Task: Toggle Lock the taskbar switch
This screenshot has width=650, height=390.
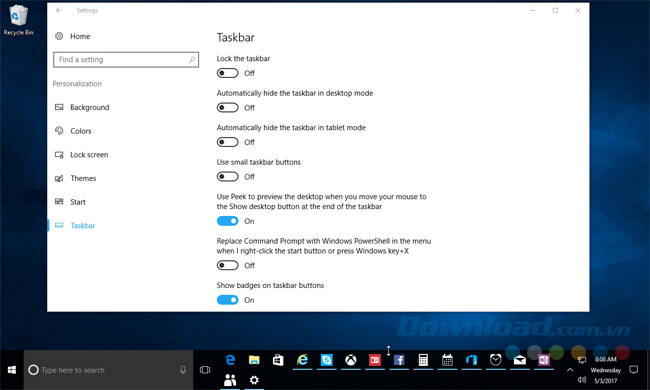Action: [228, 73]
